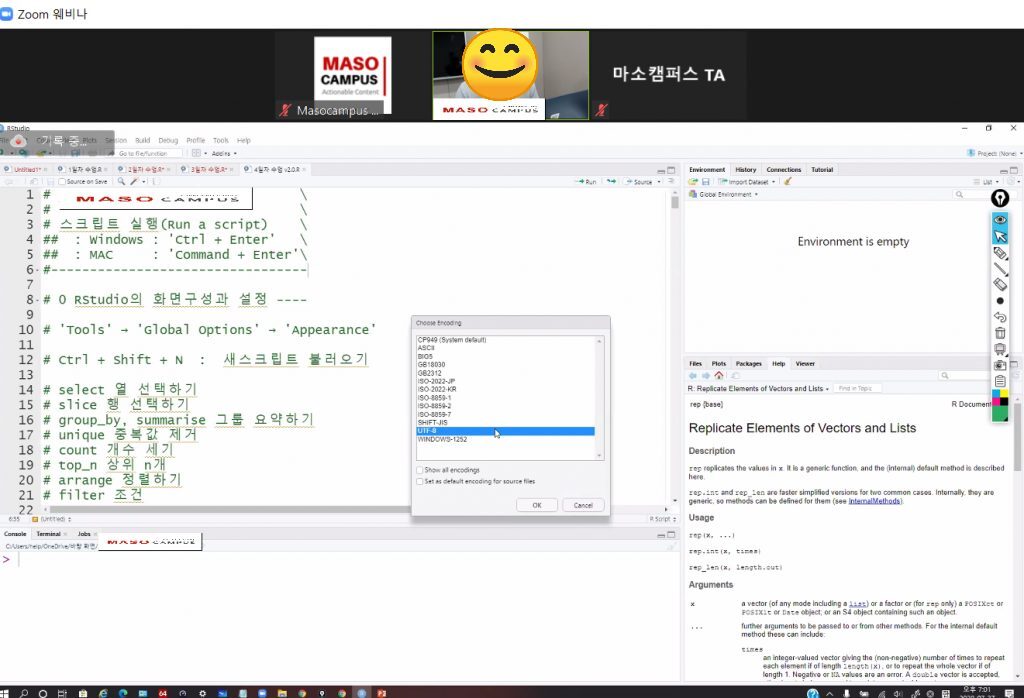Image resolution: width=1024 pixels, height=698 pixels.
Task: Click the Help pane home icon
Action: point(718,376)
